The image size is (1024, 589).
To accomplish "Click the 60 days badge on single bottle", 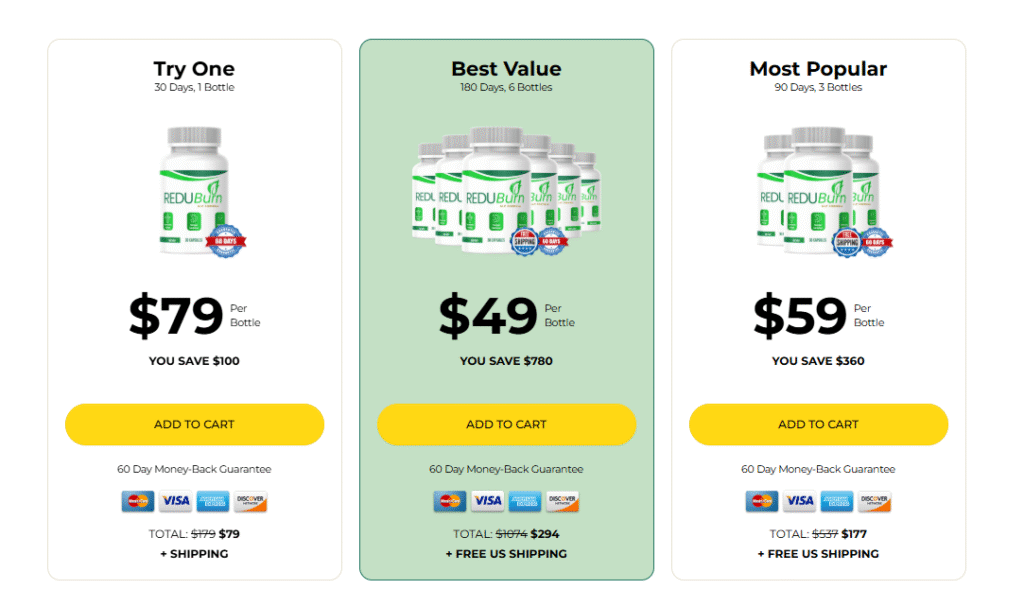I will [x=229, y=240].
